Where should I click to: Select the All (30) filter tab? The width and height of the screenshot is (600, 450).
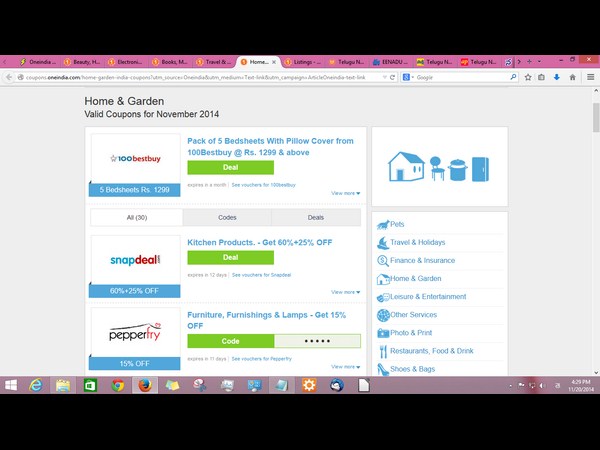pyautogui.click(x=136, y=217)
